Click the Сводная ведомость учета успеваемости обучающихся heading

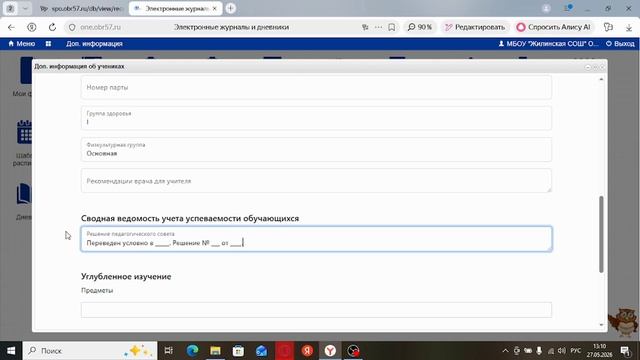[190, 218]
